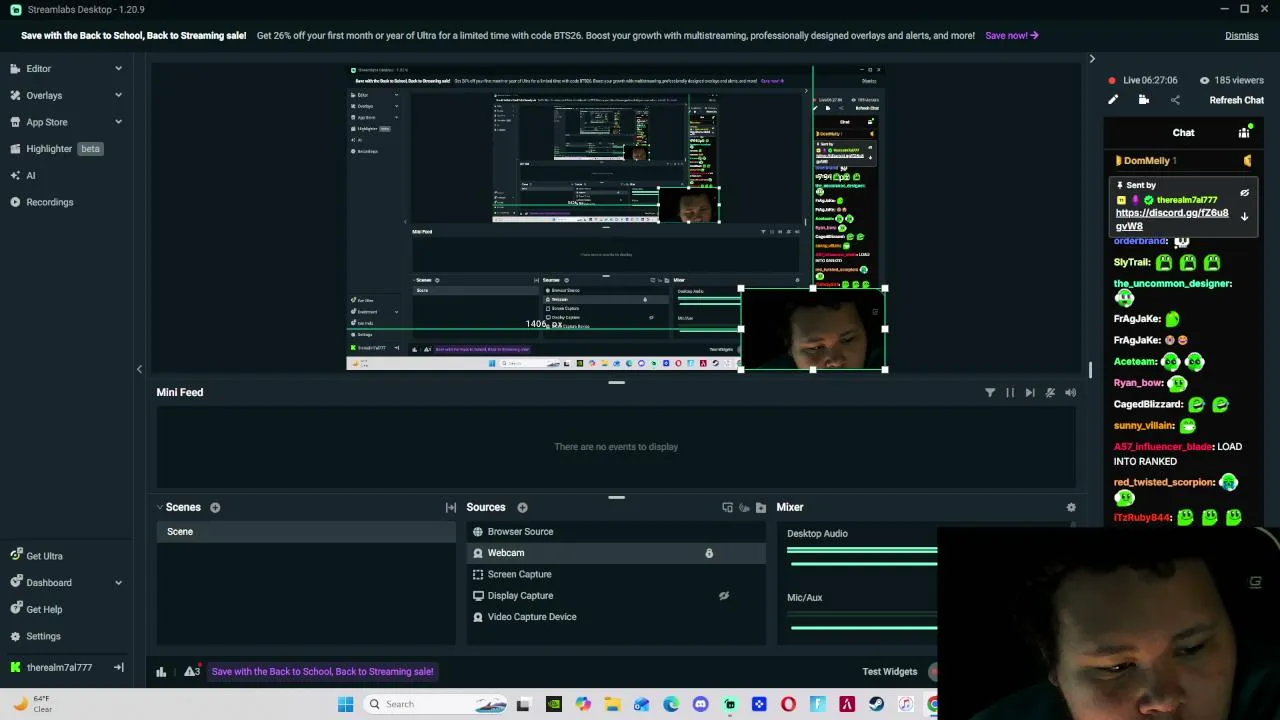
Task: Select the Browser Source row
Action: (x=616, y=532)
